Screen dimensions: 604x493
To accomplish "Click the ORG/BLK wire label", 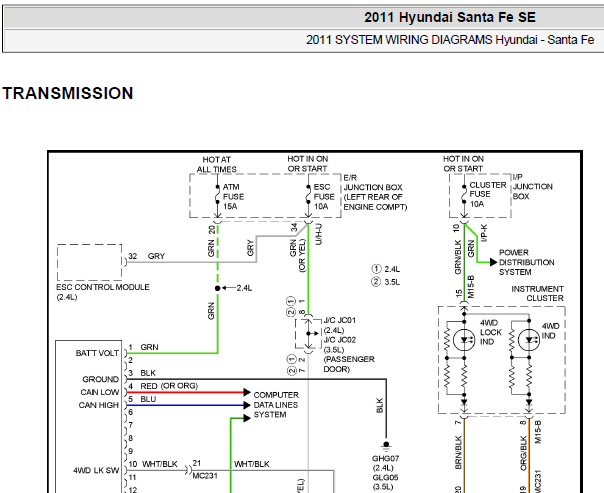I will pyautogui.click(x=523, y=453).
